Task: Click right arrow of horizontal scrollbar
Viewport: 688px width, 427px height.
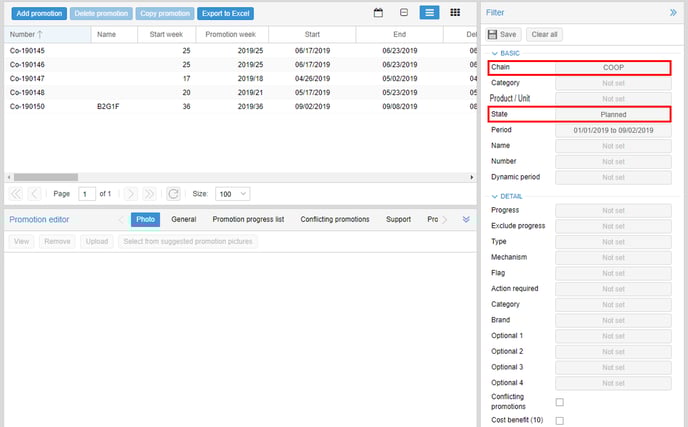Action: pyautogui.click(x=472, y=177)
